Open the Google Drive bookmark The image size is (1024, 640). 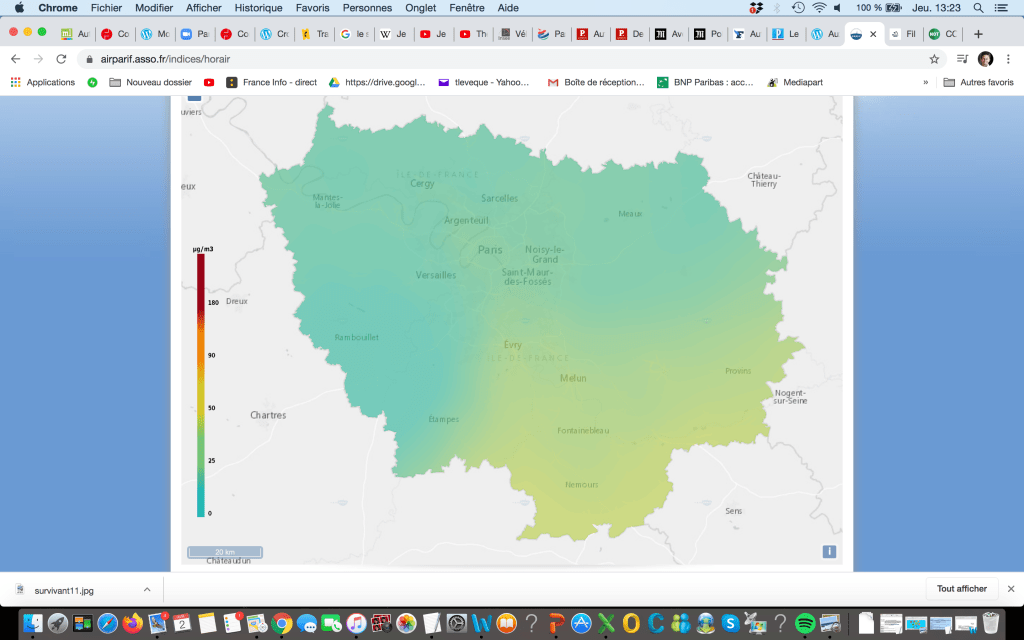[x=378, y=82]
